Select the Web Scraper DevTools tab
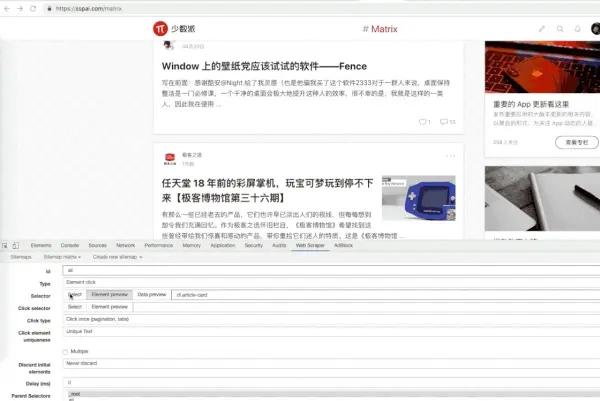600x401 pixels. (x=310, y=245)
